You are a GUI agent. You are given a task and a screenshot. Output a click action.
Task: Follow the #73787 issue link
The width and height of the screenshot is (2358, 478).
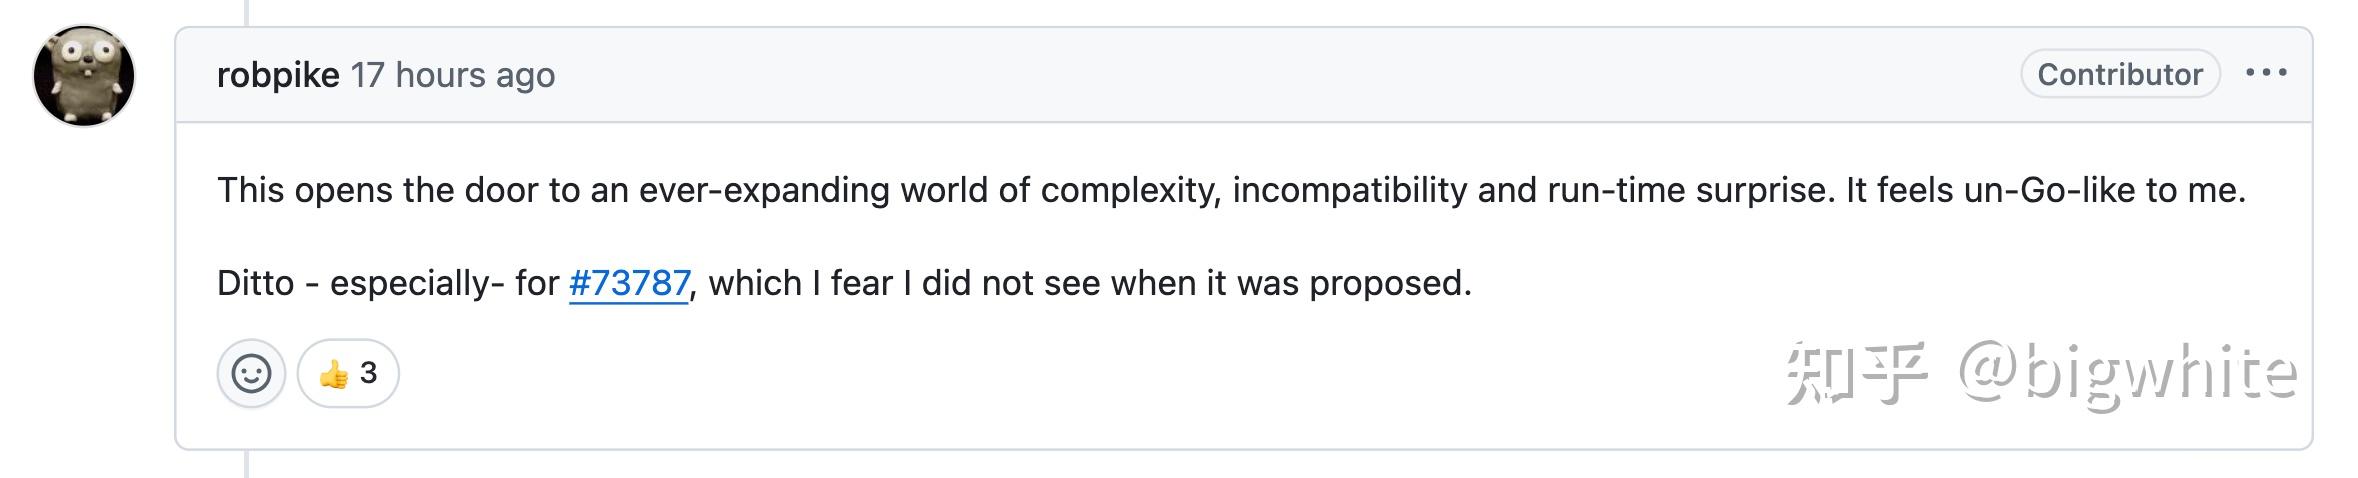click(629, 283)
